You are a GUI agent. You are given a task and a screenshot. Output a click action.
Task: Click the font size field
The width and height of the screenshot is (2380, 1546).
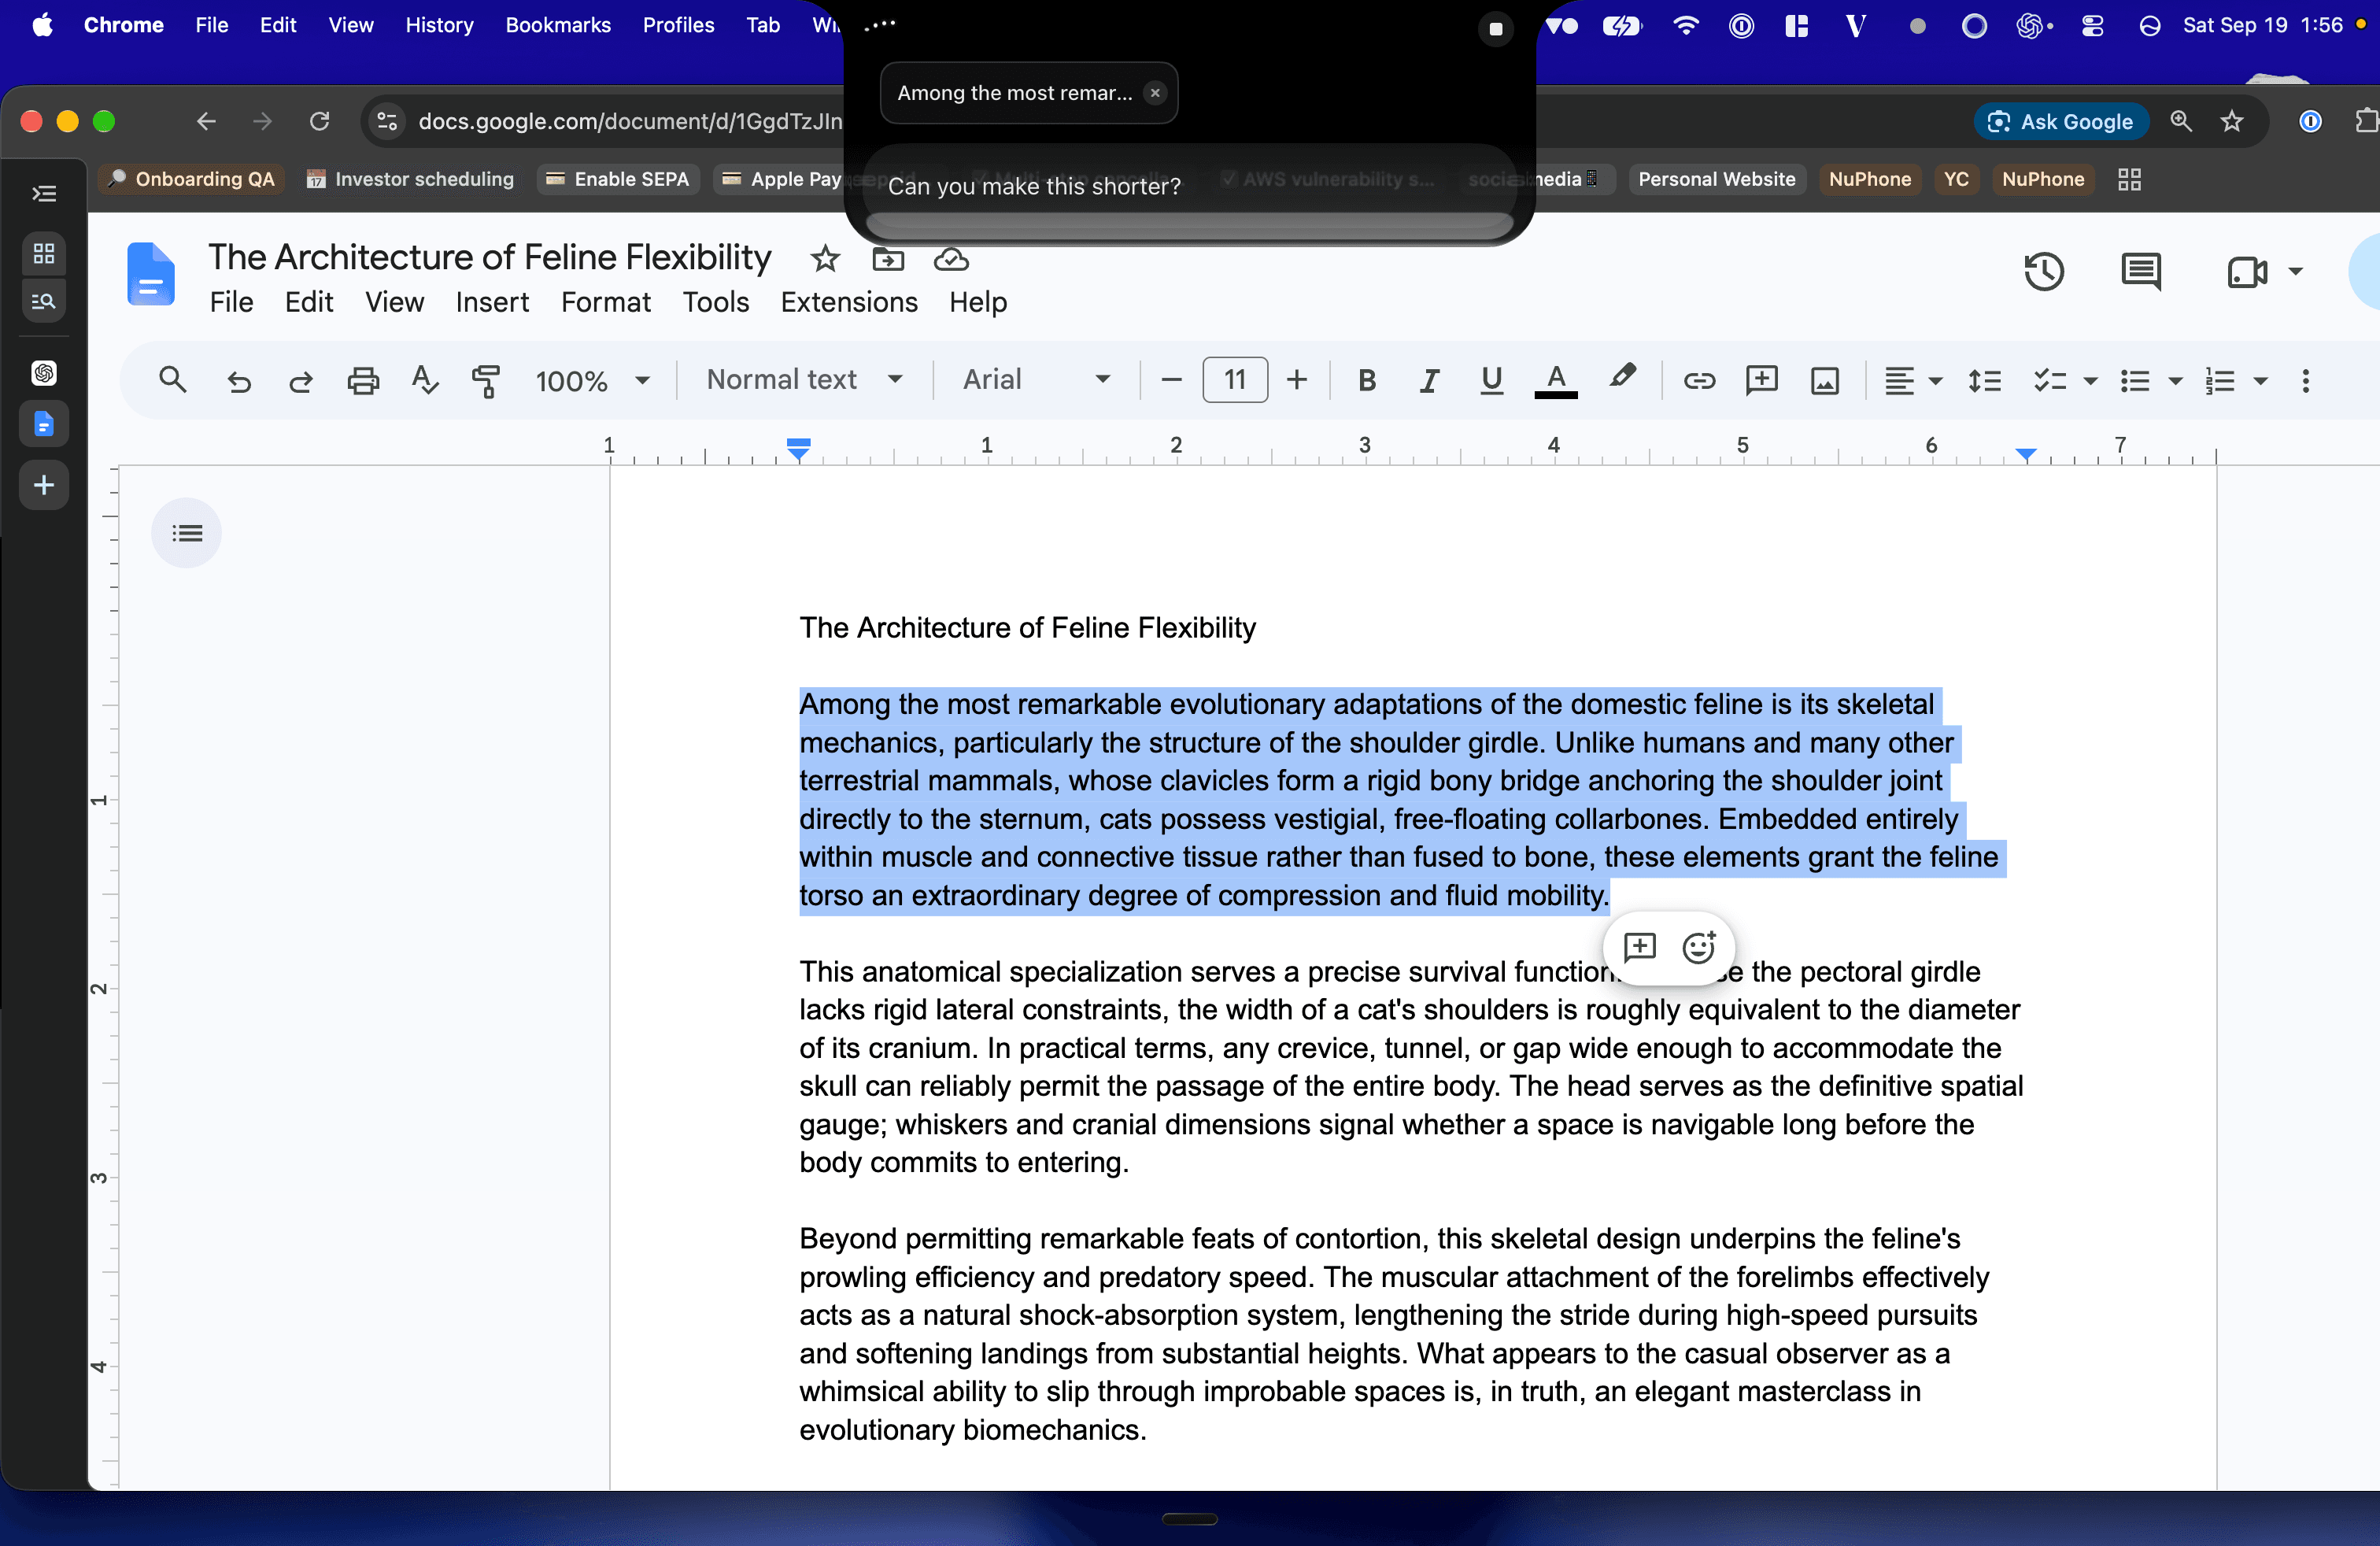click(x=1235, y=380)
